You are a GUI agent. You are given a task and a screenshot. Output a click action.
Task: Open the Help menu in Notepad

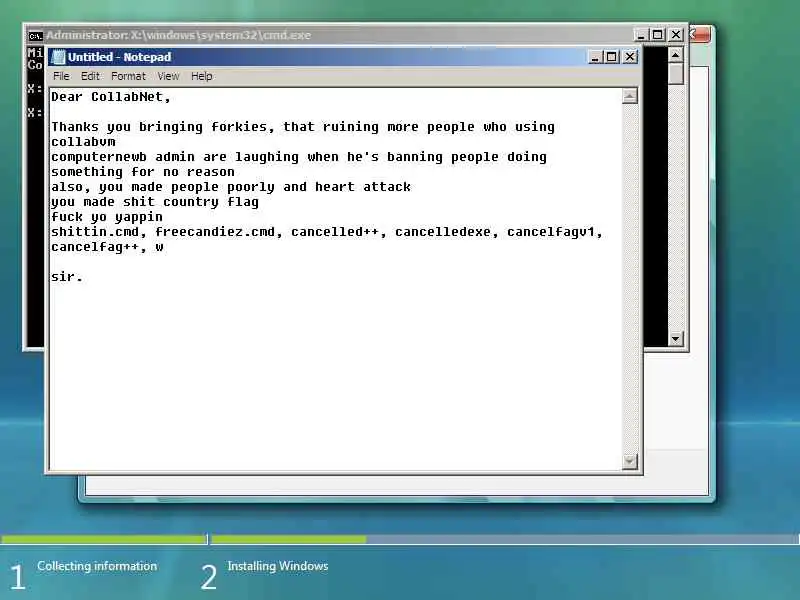coord(202,76)
